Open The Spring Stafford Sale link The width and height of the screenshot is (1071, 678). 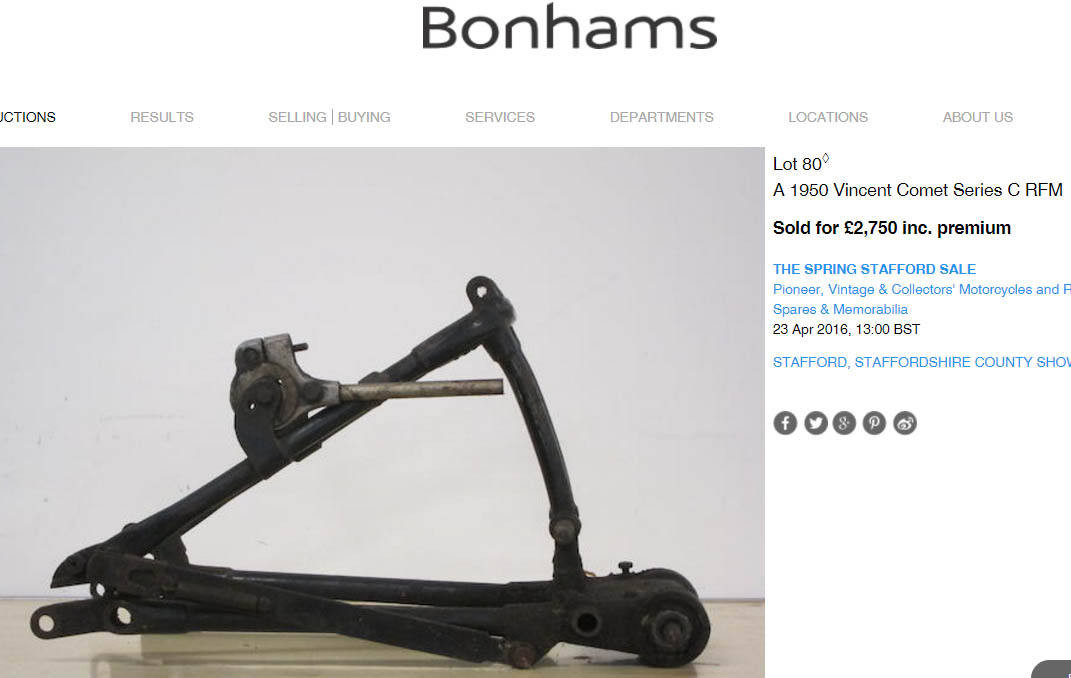[x=874, y=269]
